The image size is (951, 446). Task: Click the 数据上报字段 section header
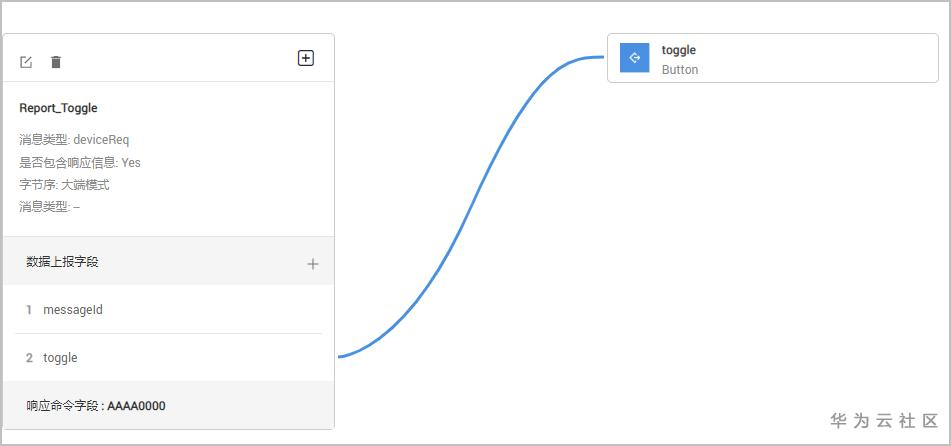[62, 262]
